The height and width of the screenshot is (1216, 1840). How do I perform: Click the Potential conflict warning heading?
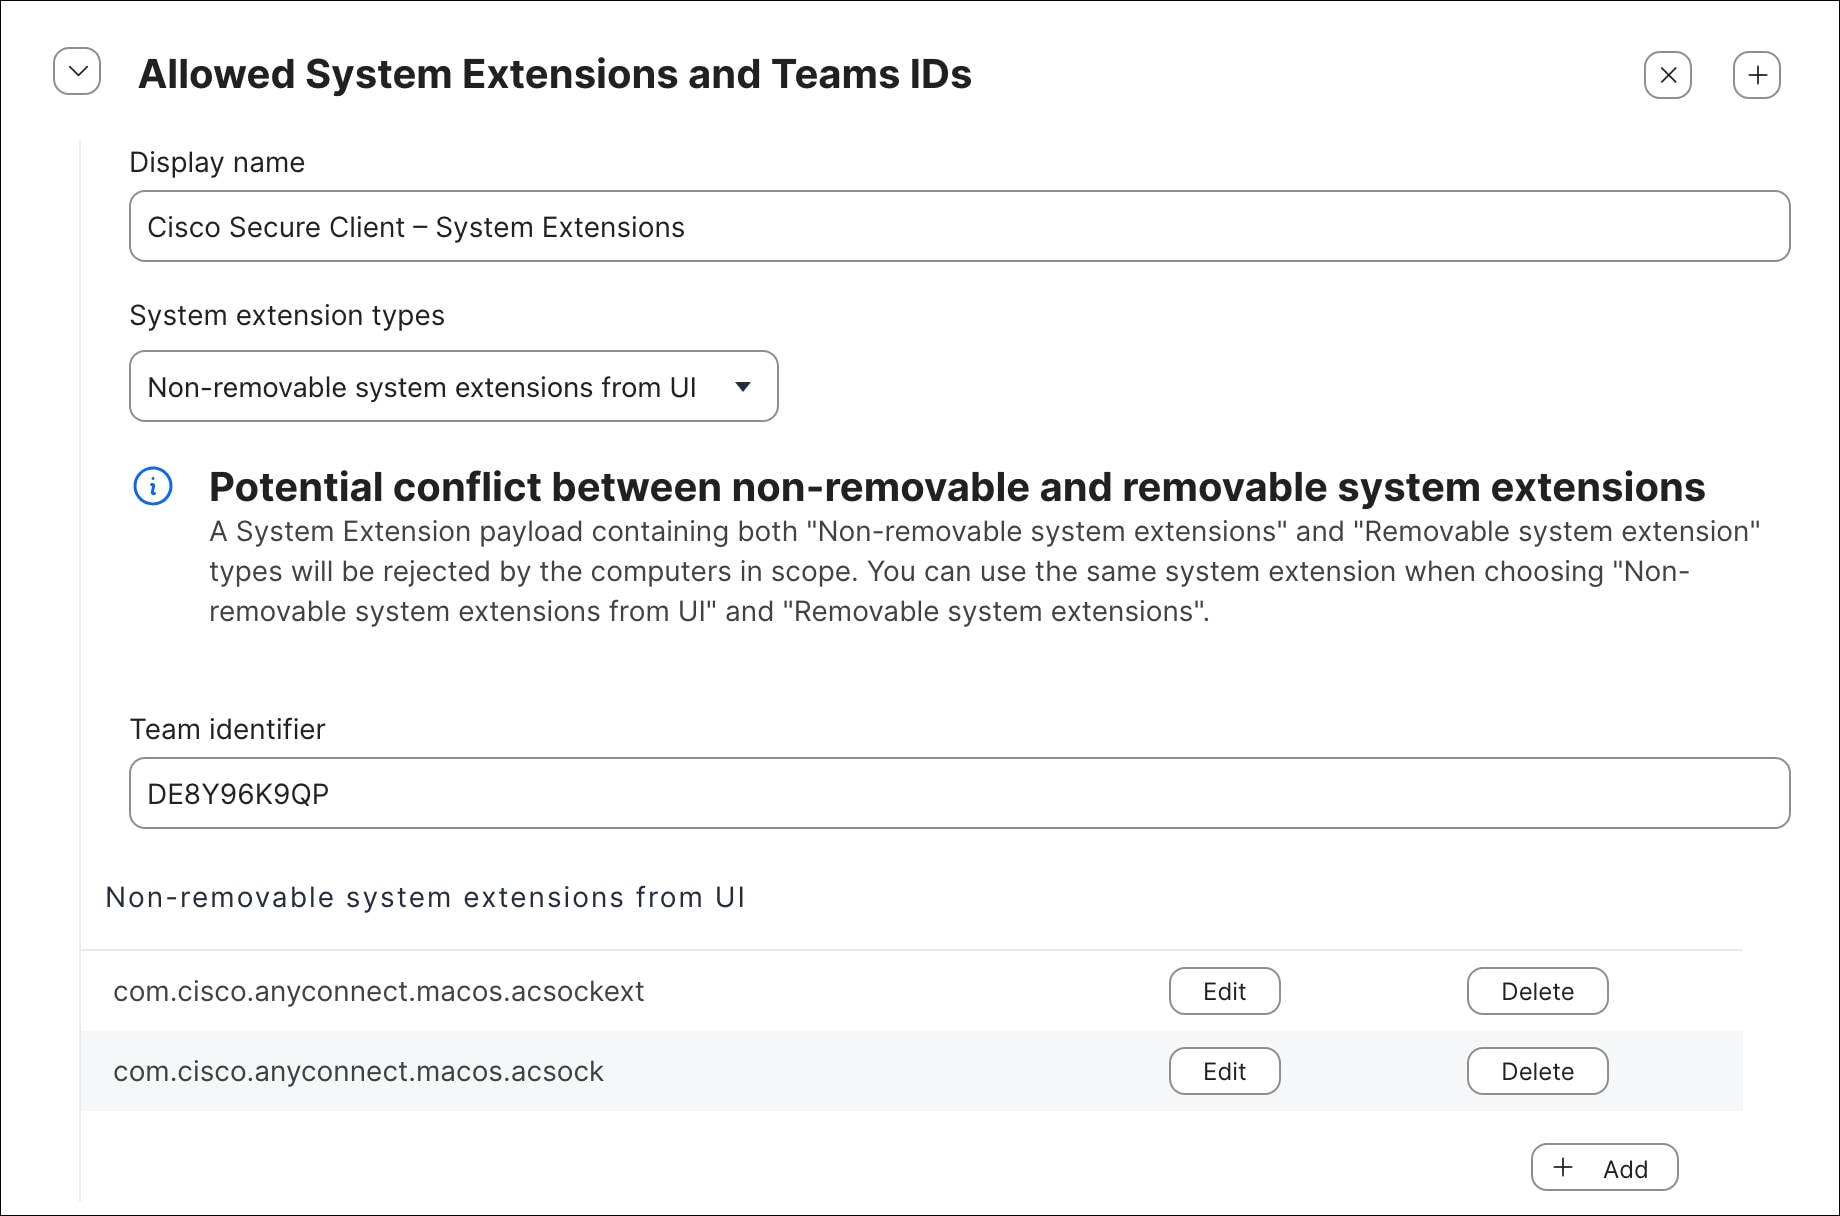point(957,487)
